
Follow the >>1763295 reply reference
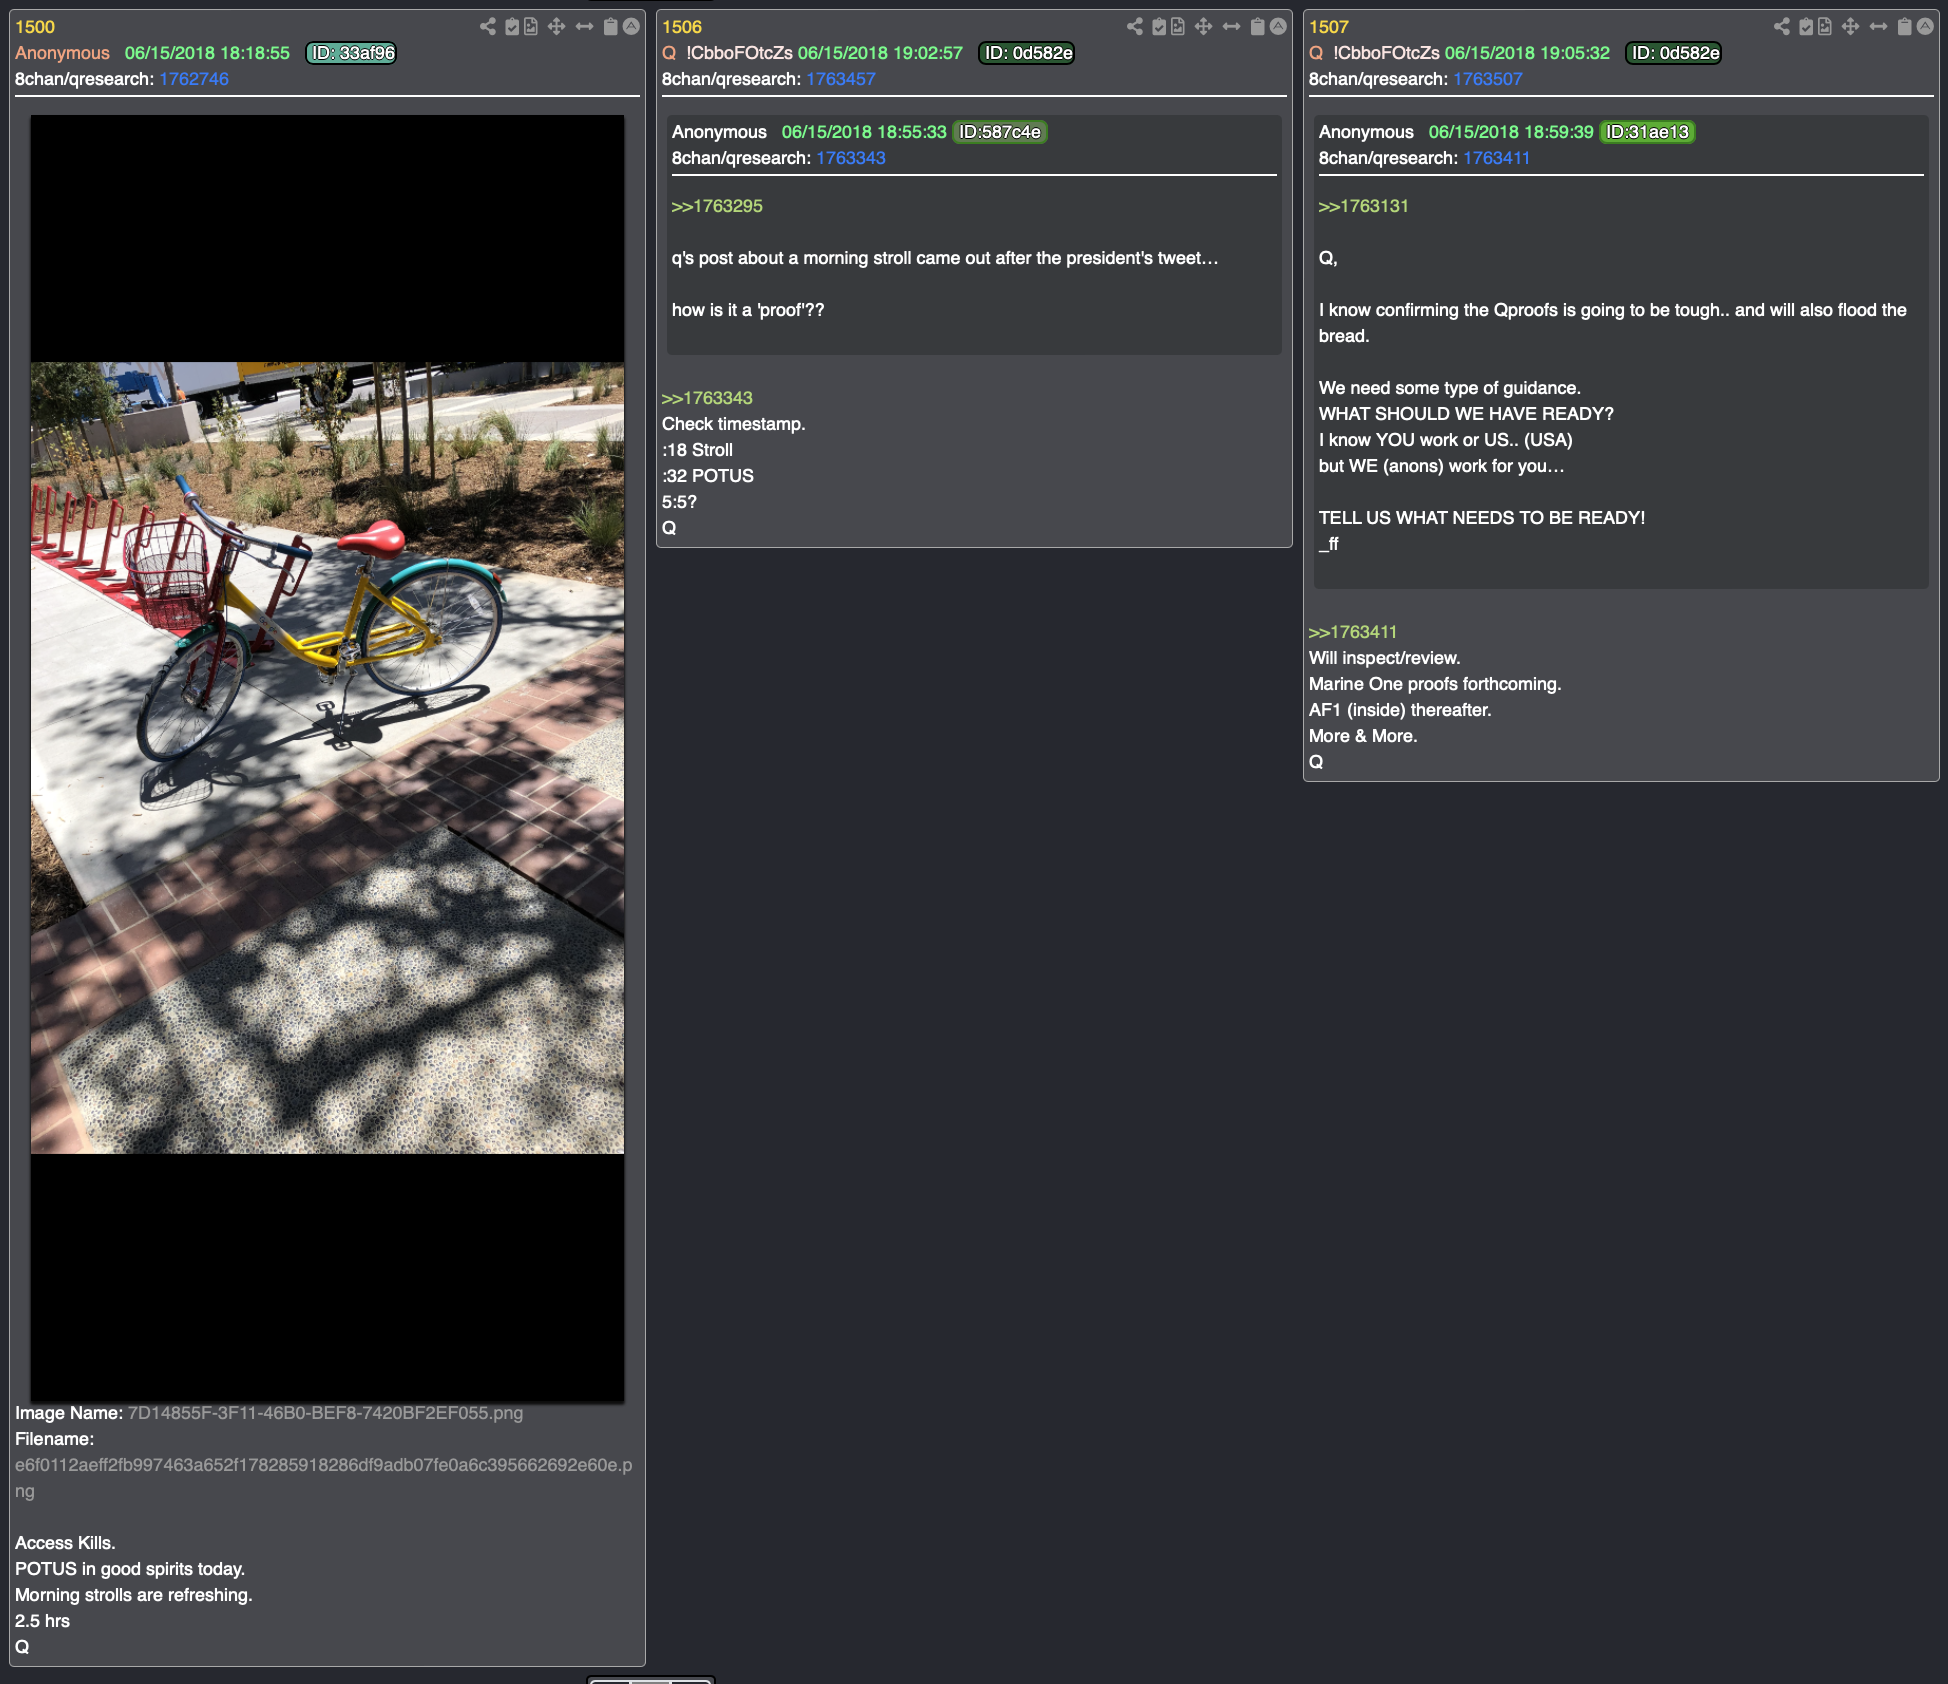tap(717, 206)
